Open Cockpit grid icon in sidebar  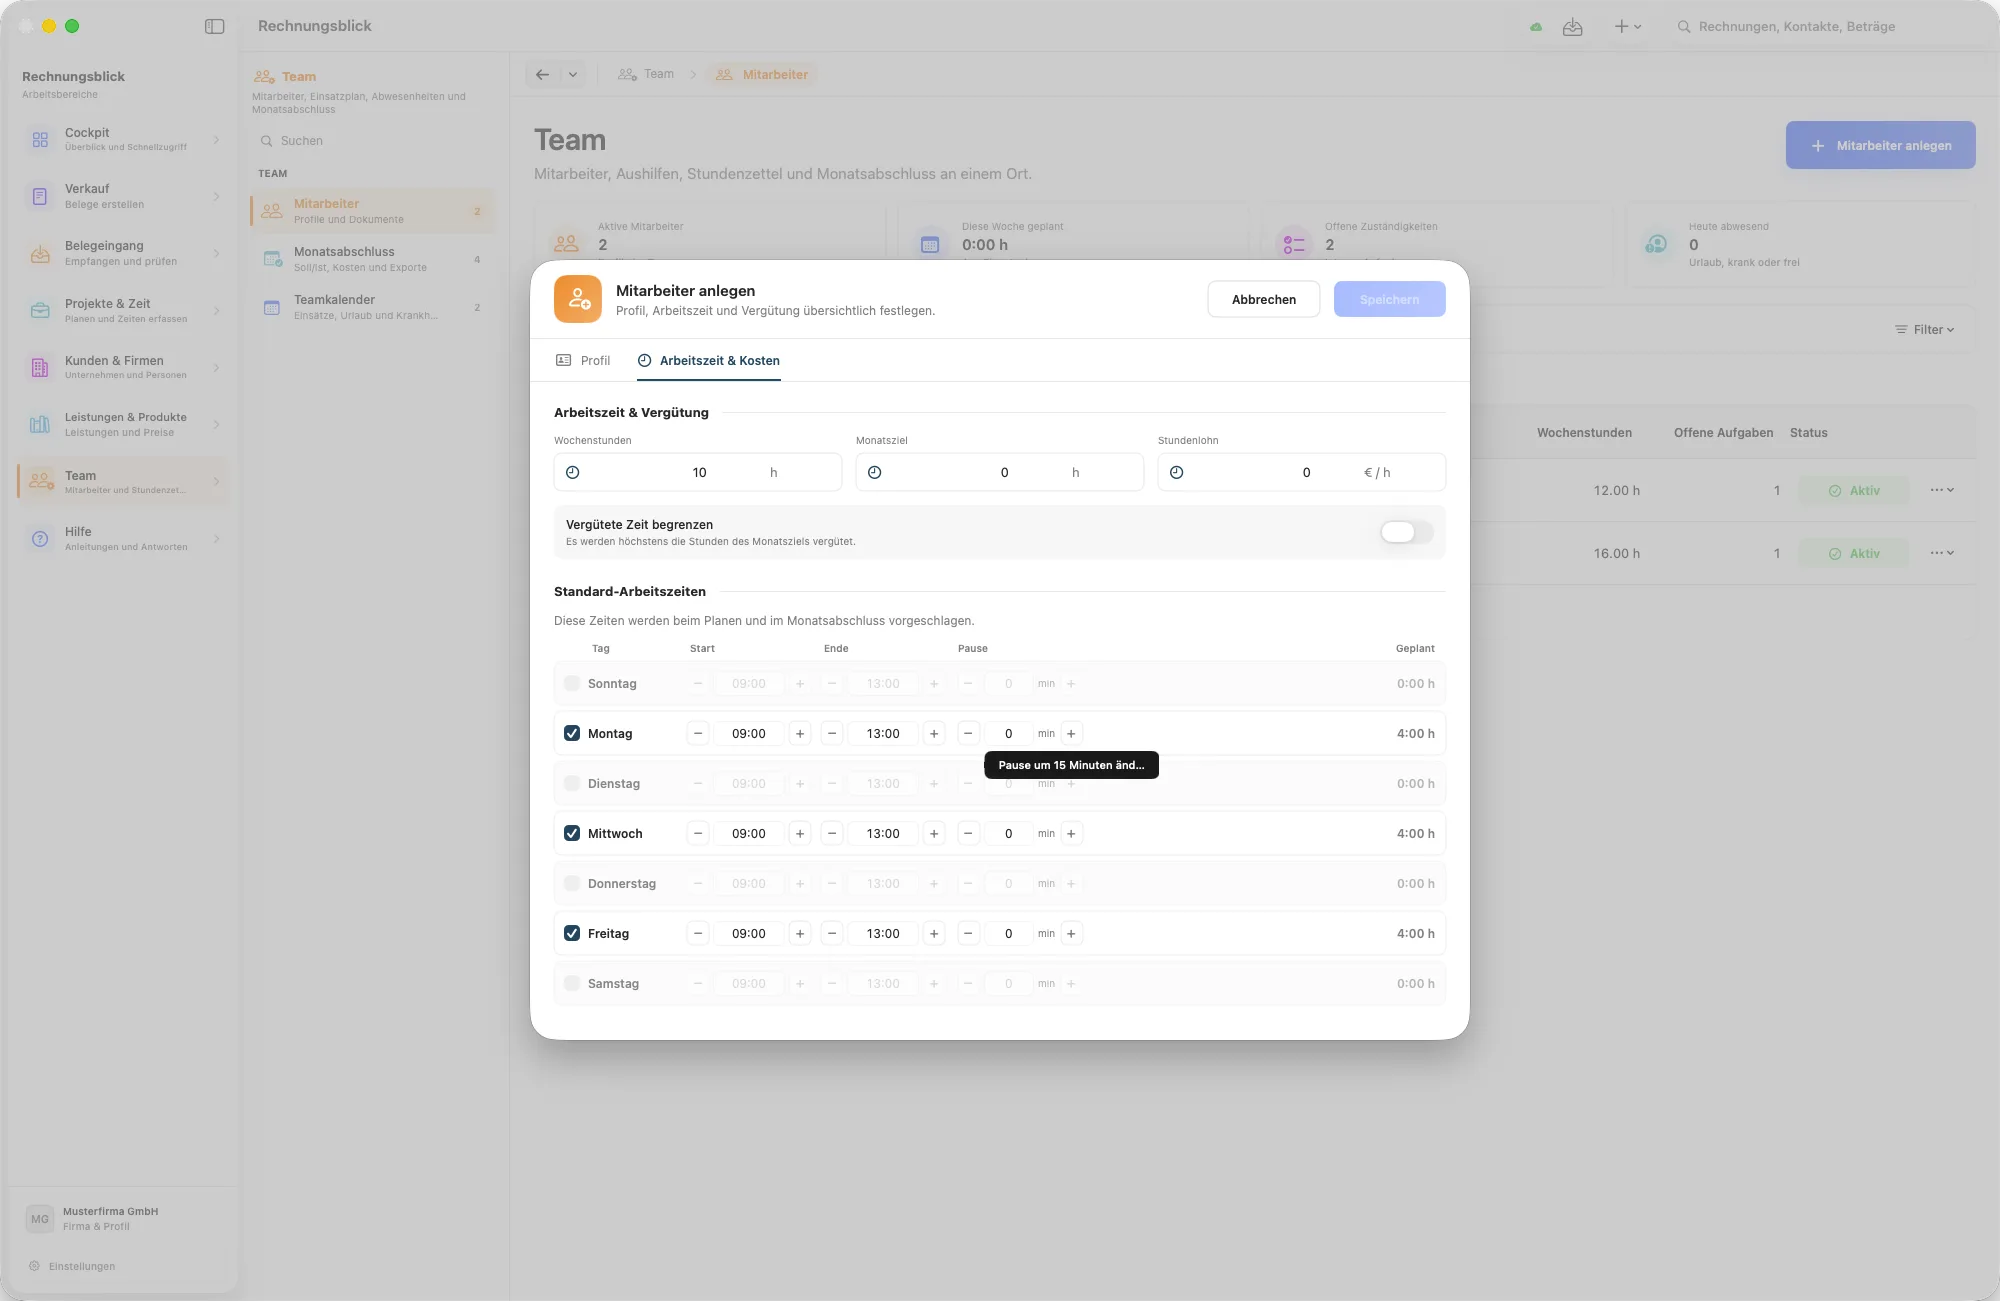(x=40, y=139)
